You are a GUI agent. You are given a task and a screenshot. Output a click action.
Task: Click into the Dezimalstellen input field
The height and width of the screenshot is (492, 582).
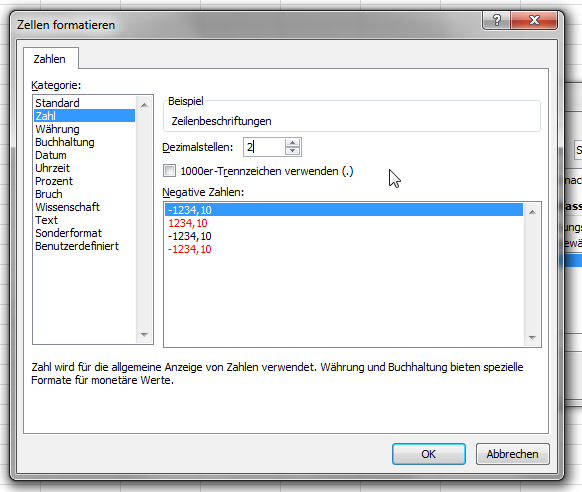[264, 147]
